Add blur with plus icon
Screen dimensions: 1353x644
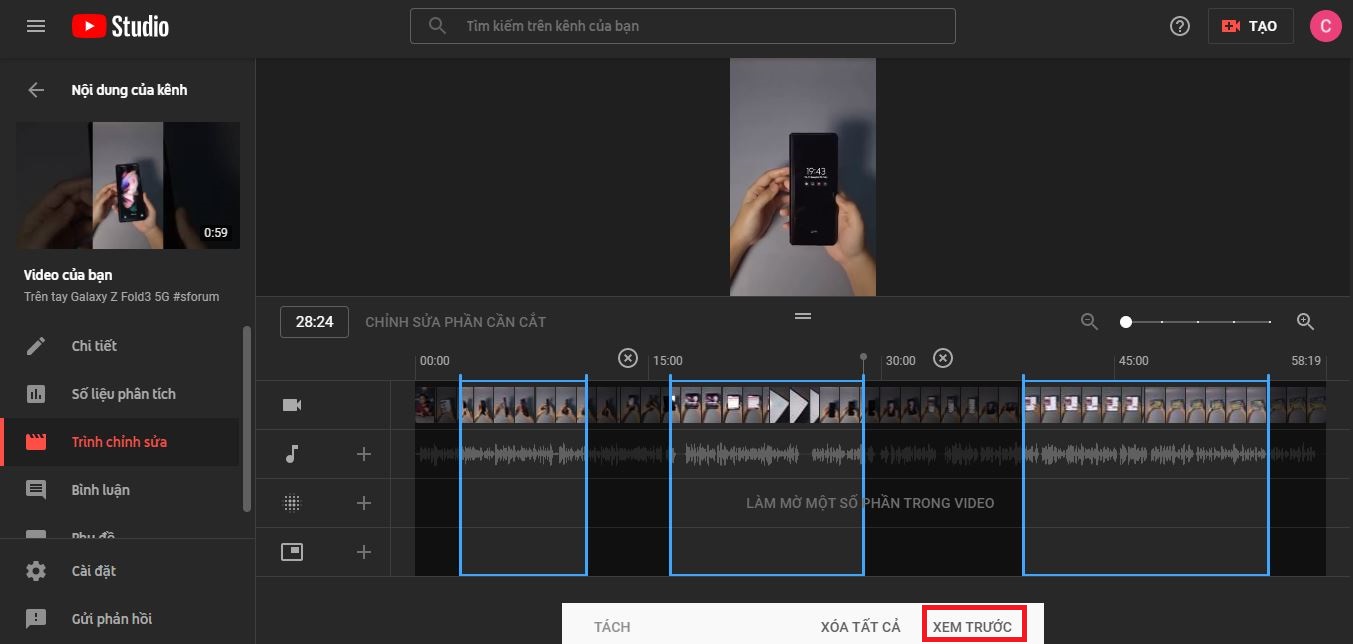[364, 503]
